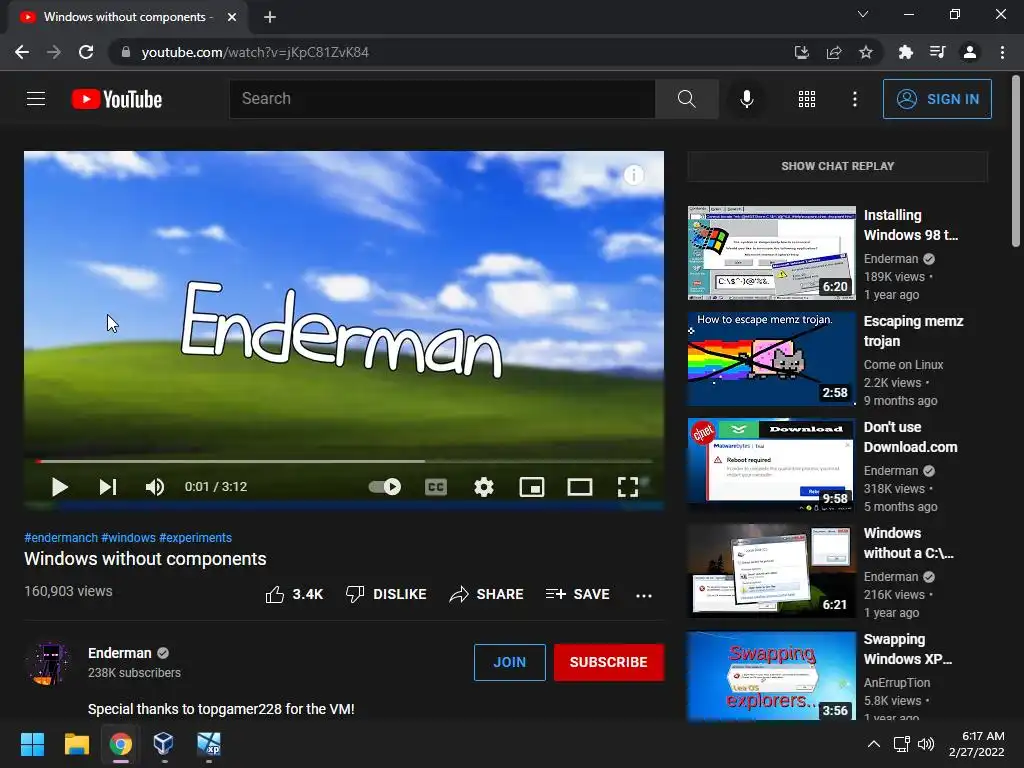Bookmark this tab star
1024x768 pixels.
pos(865,52)
